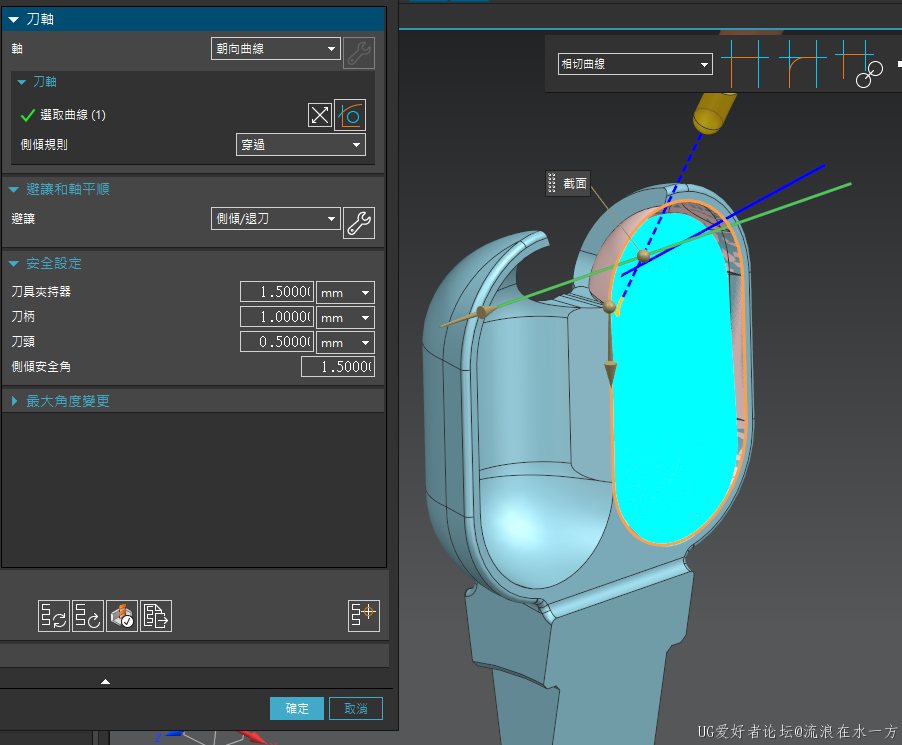902x745 pixels.
Task: Toggle the chain within feature icon
Action: pos(859,64)
